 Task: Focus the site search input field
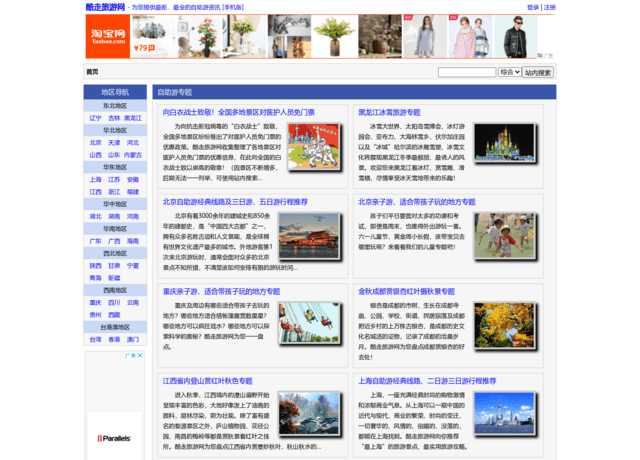[x=466, y=72]
